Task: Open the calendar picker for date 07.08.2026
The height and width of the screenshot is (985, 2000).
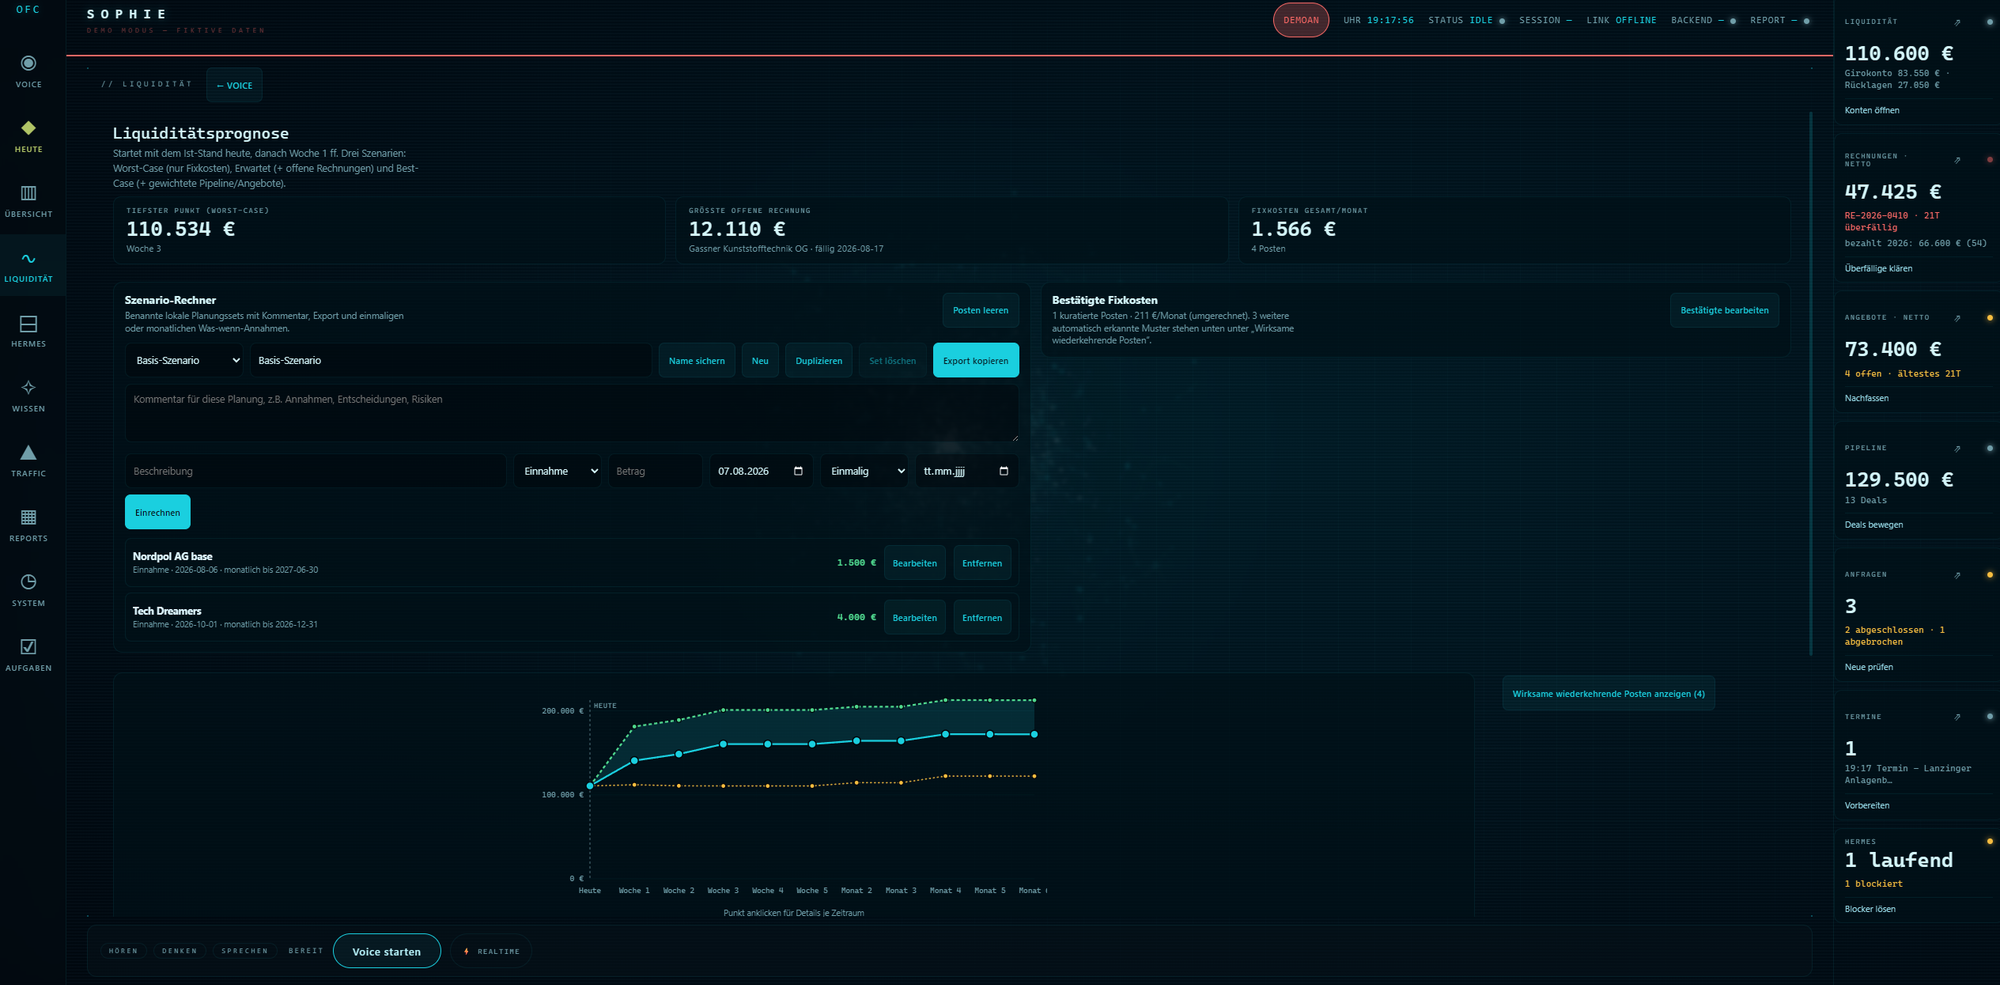Action: tap(798, 471)
